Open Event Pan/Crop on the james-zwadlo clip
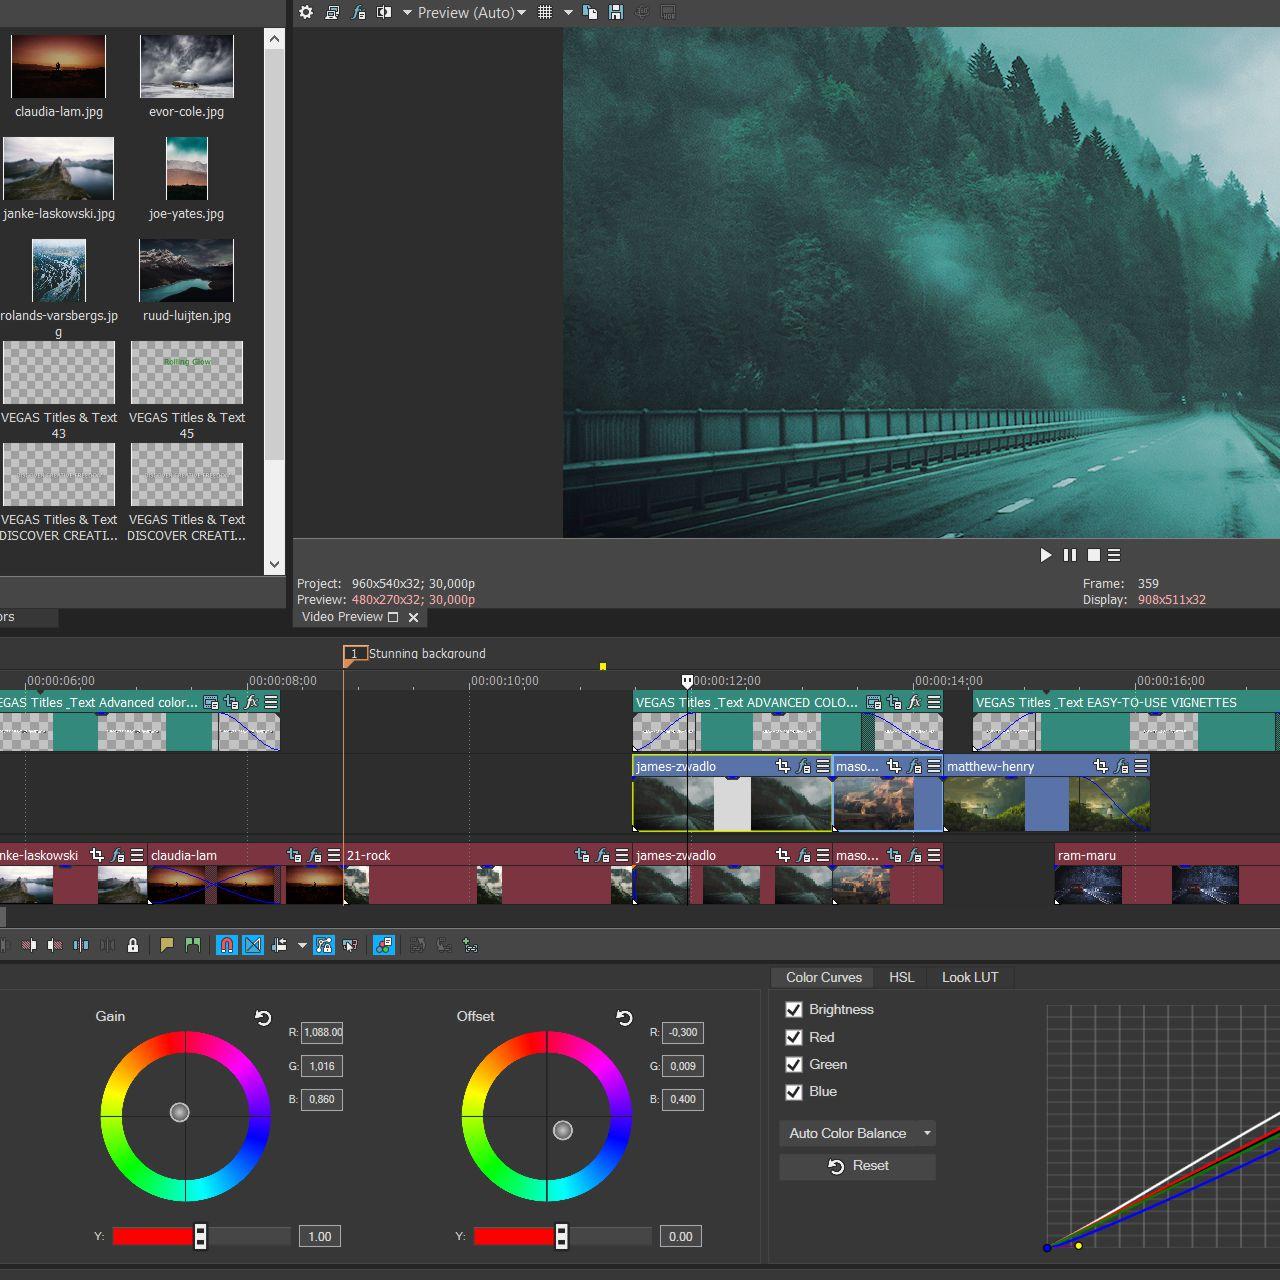Viewport: 1280px width, 1280px height. point(784,766)
